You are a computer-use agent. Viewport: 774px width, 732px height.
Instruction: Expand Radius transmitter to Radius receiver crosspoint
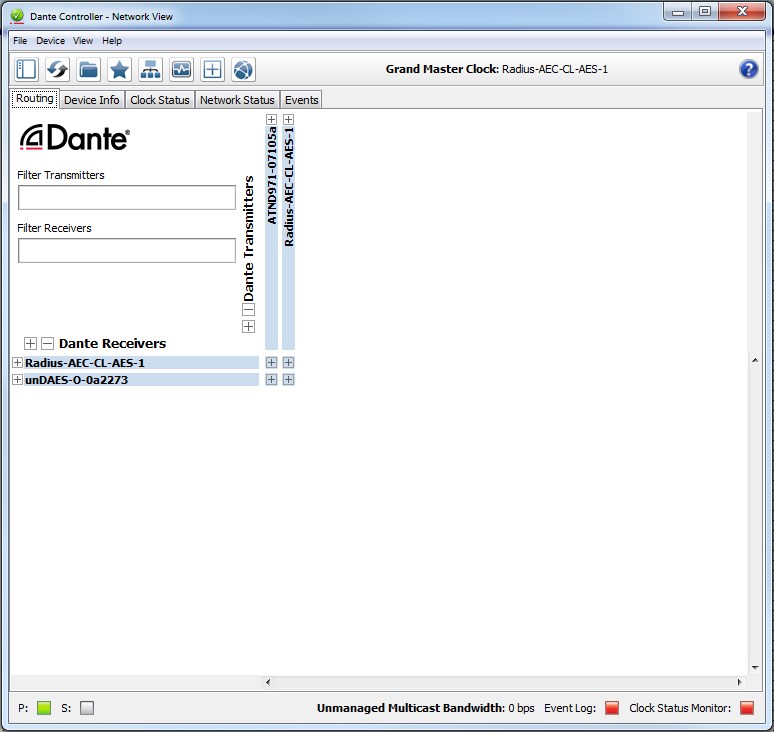tap(288, 363)
